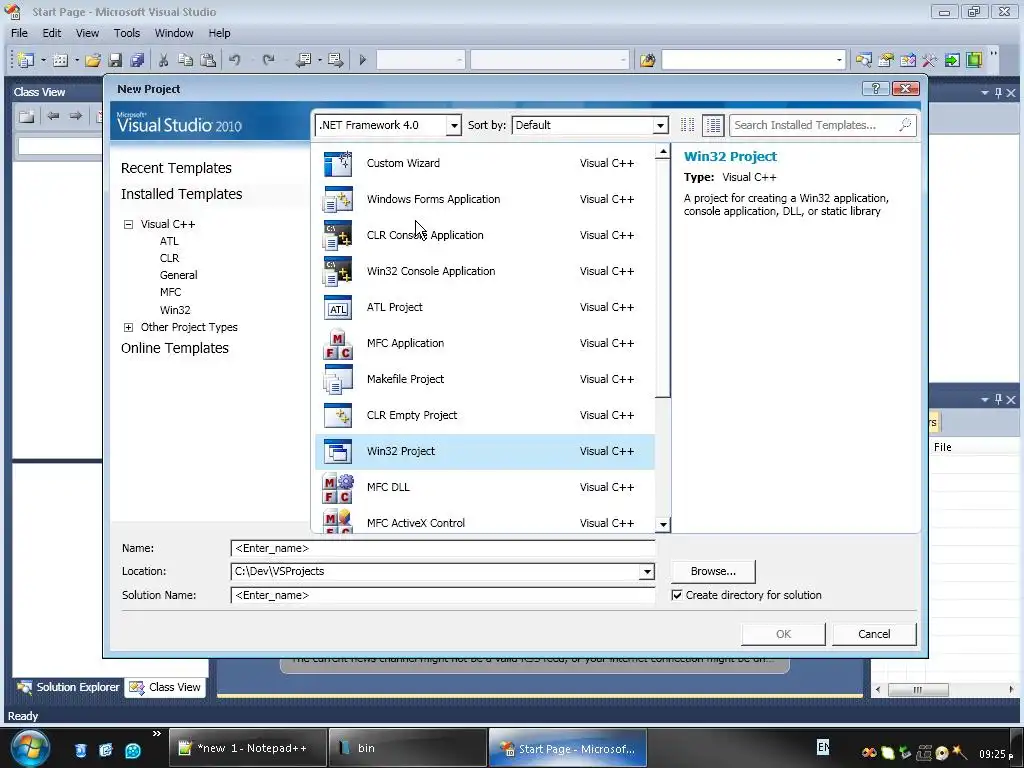
Task: Open Notepad++ from the taskbar
Action: click(248, 748)
